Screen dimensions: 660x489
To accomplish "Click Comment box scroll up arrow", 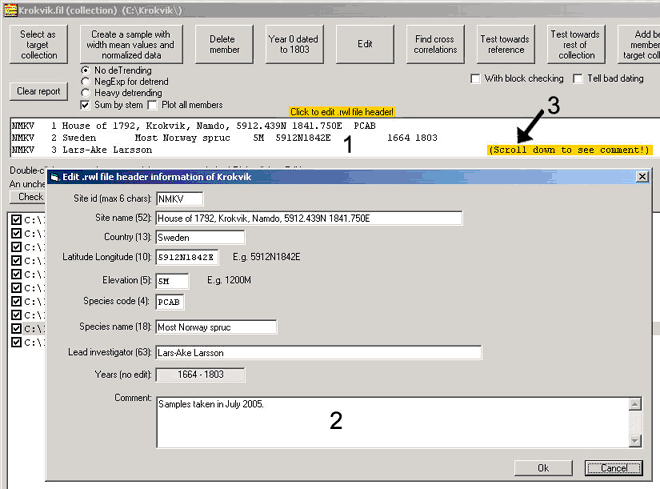I will click(635, 404).
